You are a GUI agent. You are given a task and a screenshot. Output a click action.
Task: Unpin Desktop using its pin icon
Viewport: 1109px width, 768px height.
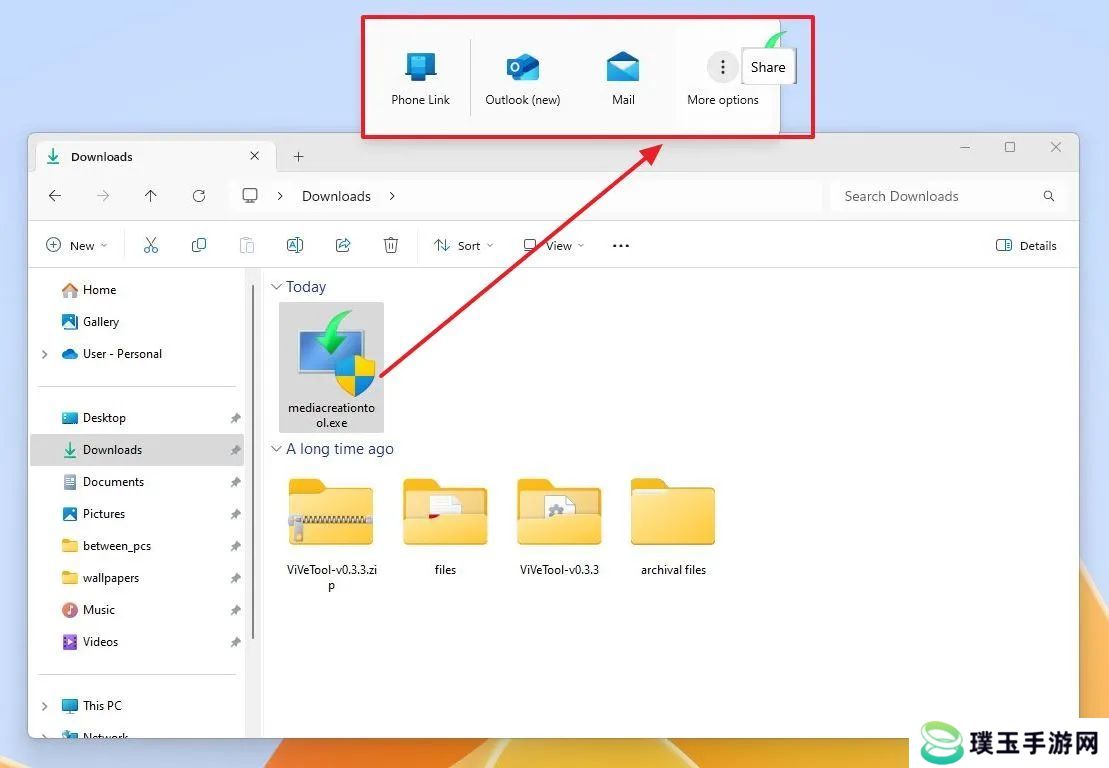click(x=236, y=418)
